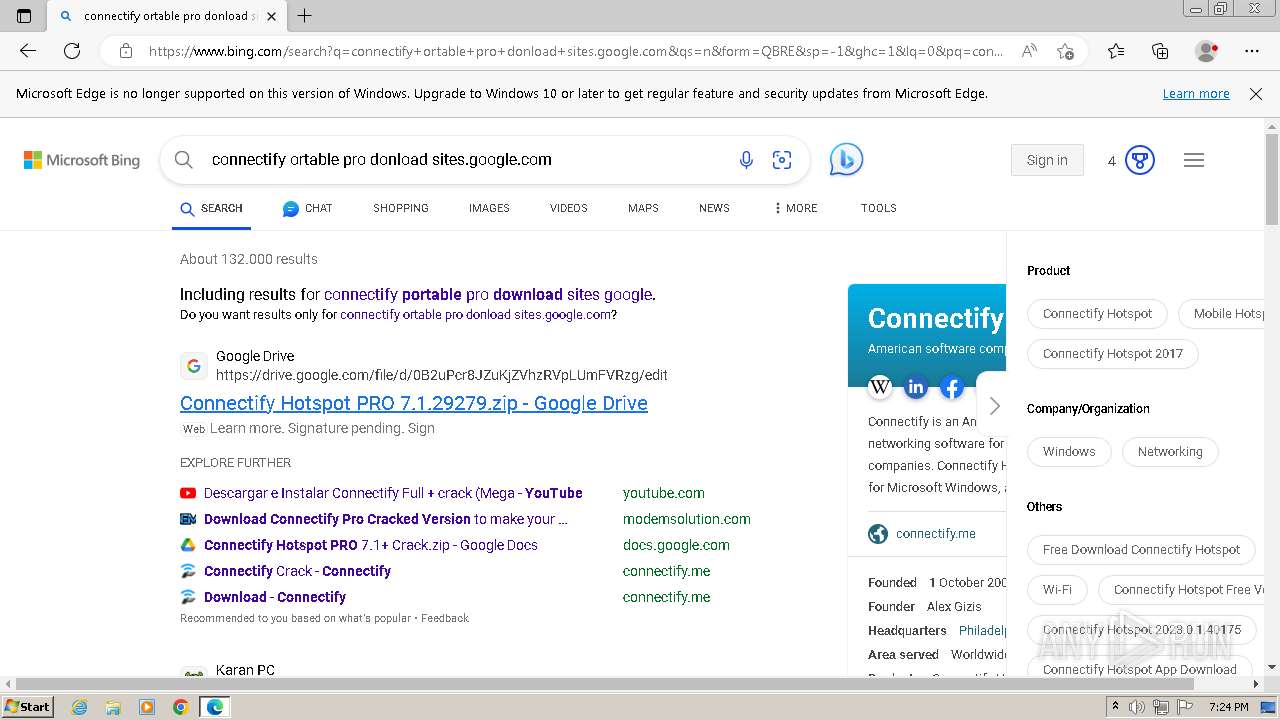Viewport: 1280px width, 720px height.
Task: Dismiss the Edge unsupported notification bar
Action: pyautogui.click(x=1256, y=94)
